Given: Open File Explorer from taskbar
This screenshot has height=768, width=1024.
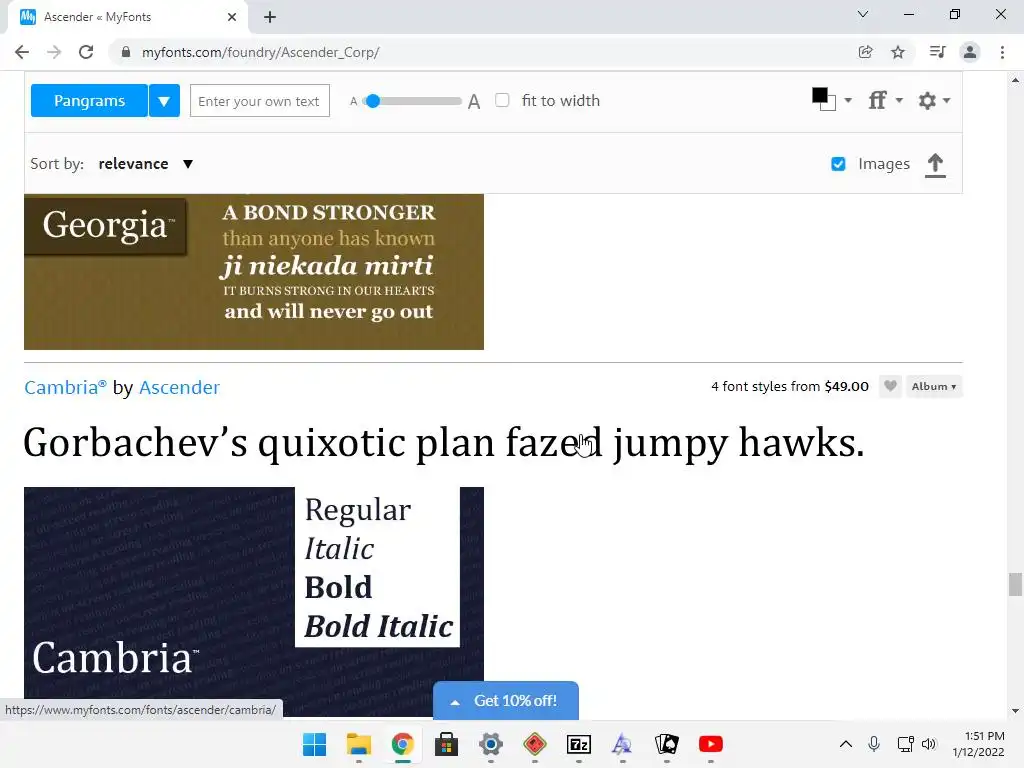Looking at the screenshot, I should tap(359, 744).
